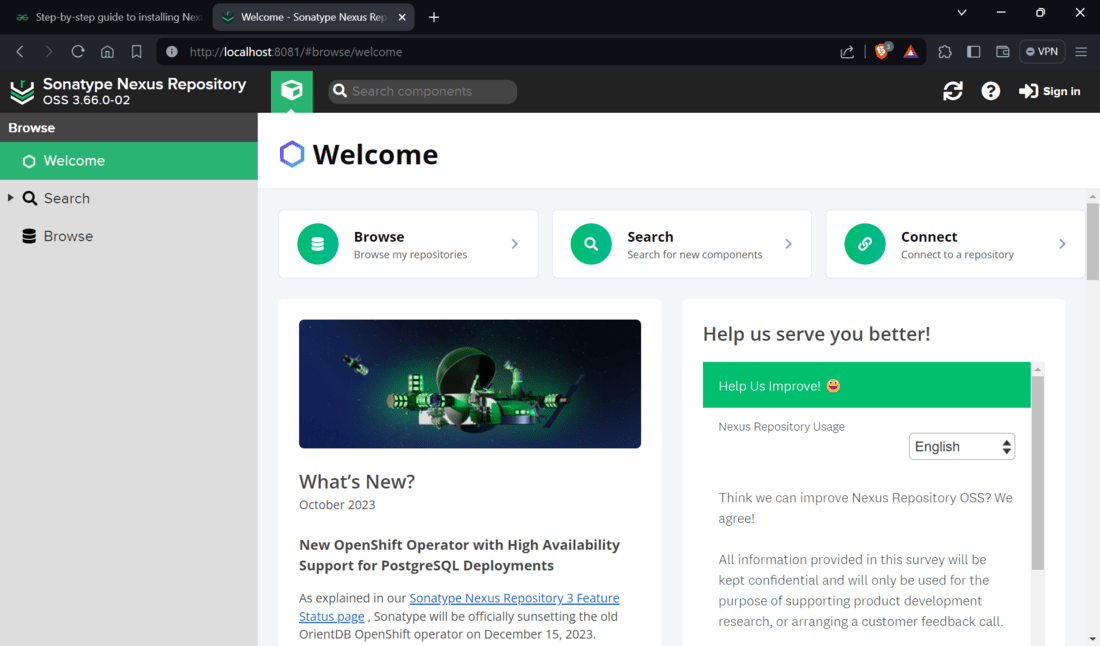Click the space station banner image
The height and width of the screenshot is (646, 1100).
(470, 384)
